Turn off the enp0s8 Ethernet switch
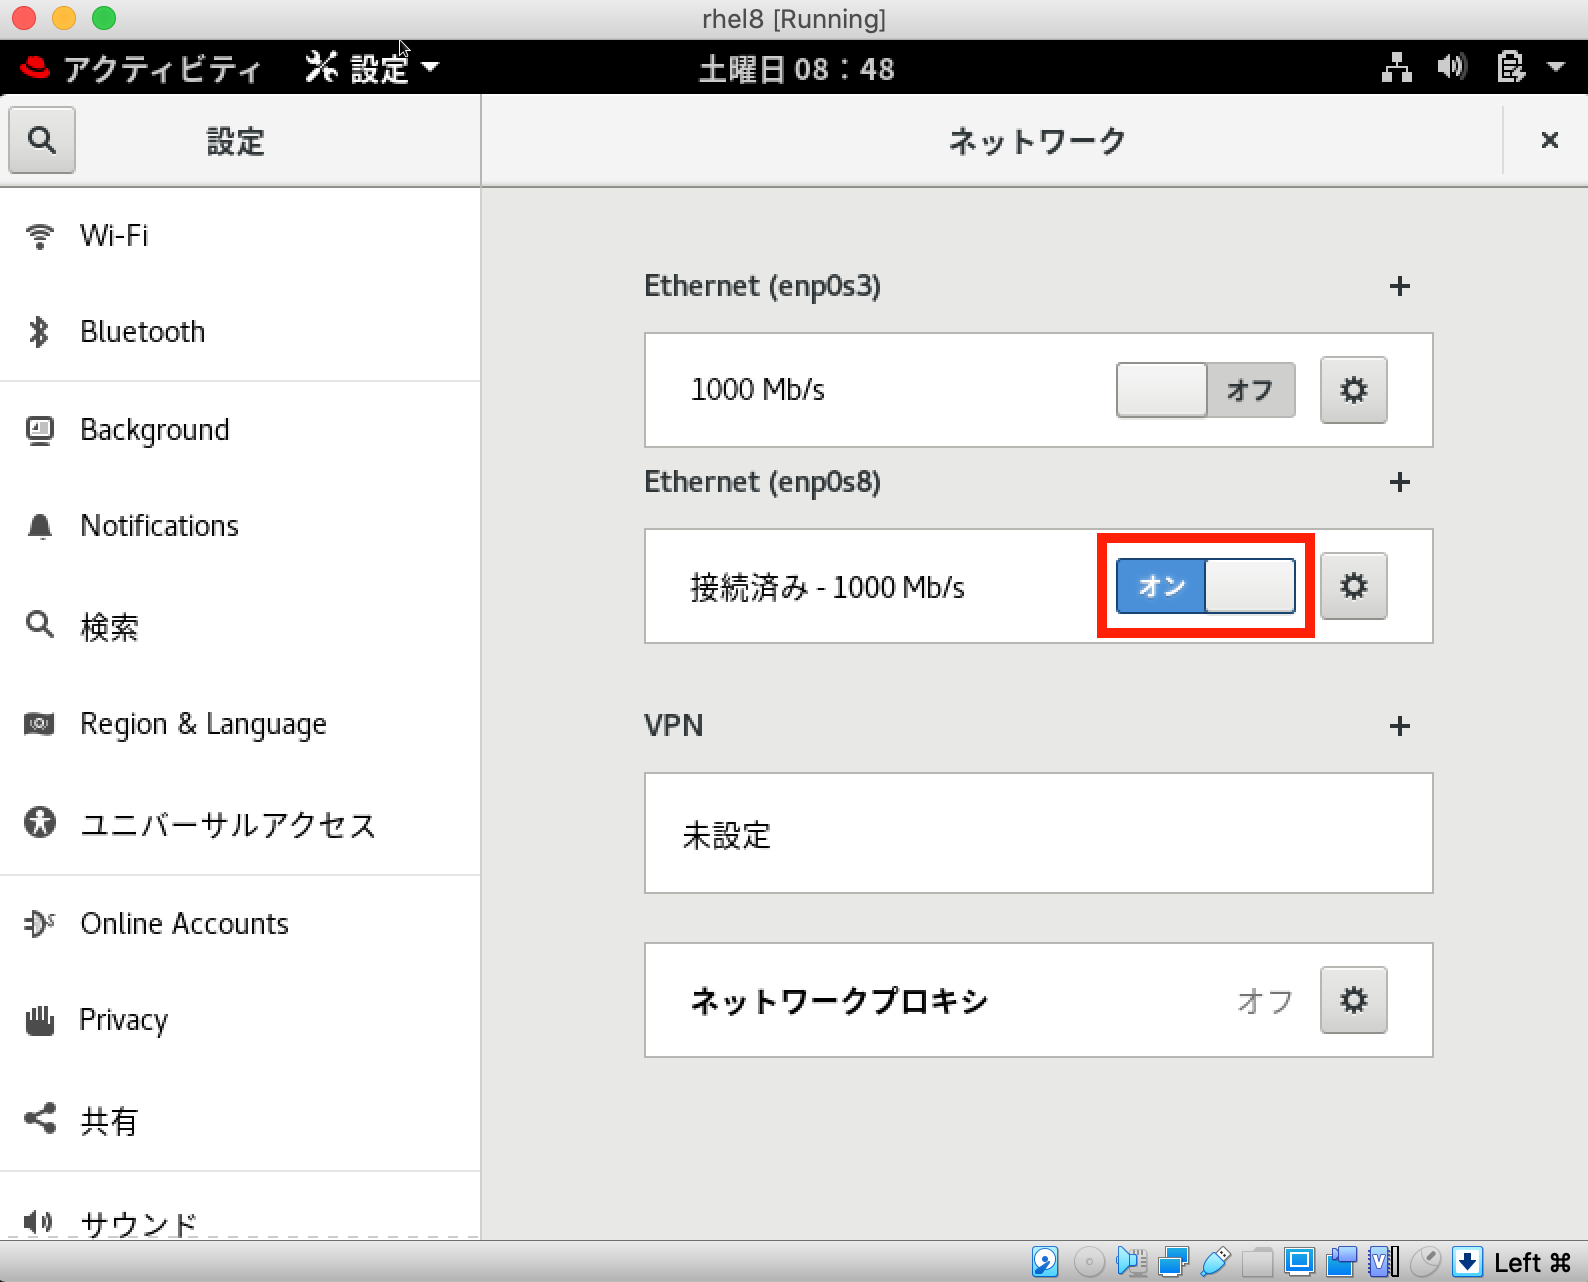Viewport: 1588px width, 1282px height. click(1206, 586)
